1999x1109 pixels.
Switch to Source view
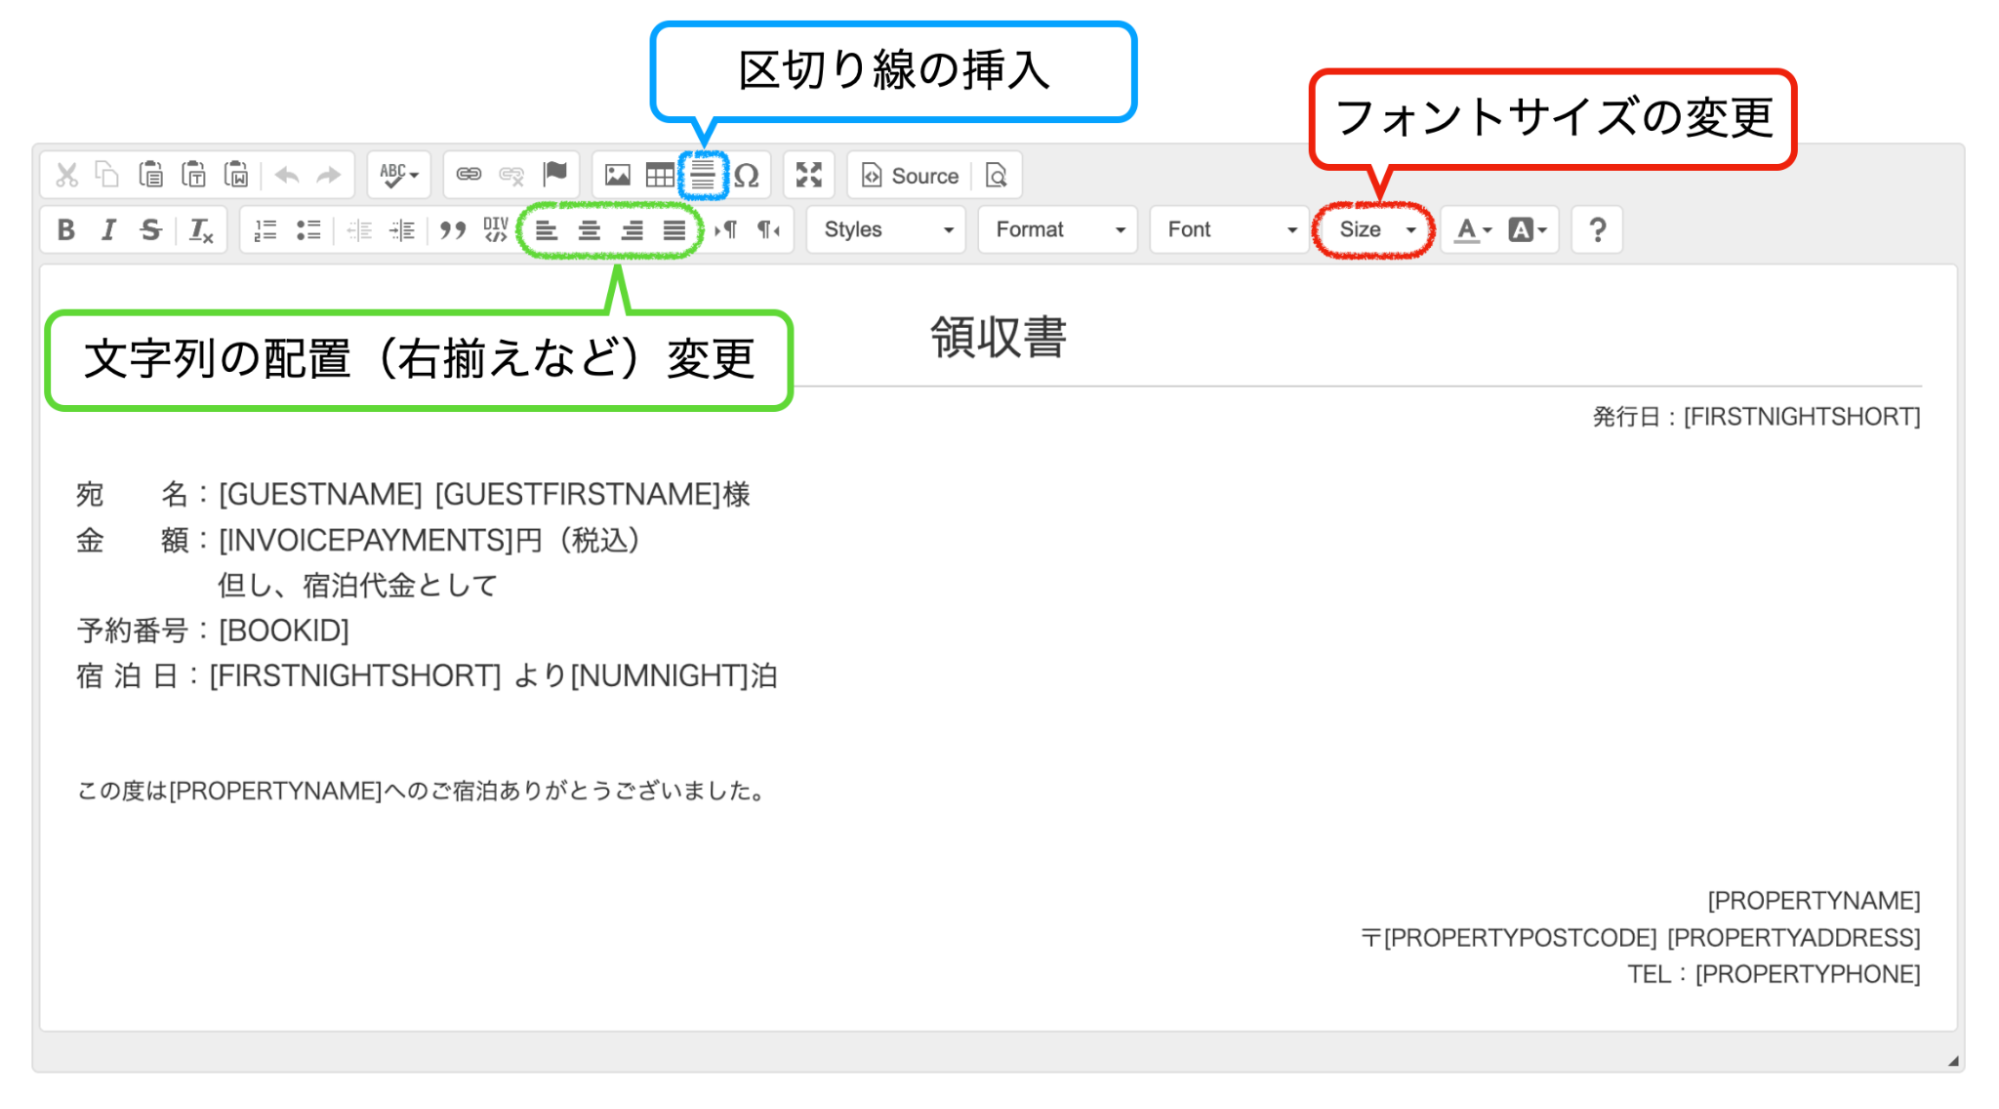[910, 176]
